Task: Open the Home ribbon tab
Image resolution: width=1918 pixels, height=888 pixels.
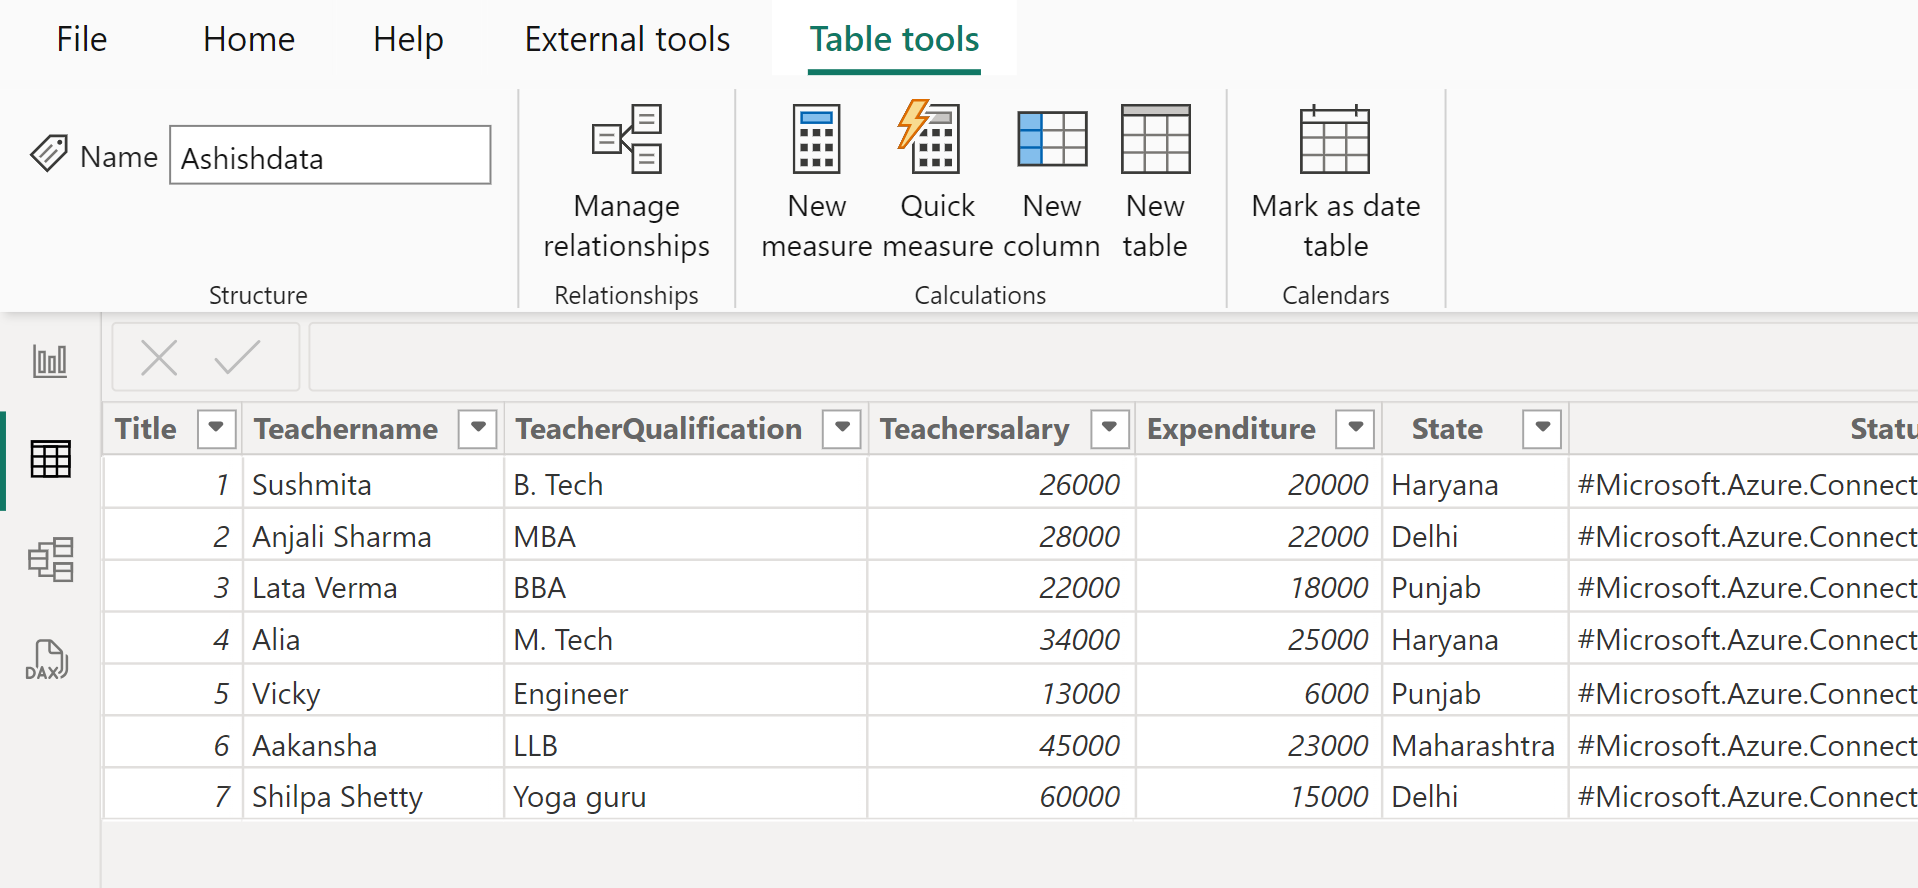Action: point(249,39)
